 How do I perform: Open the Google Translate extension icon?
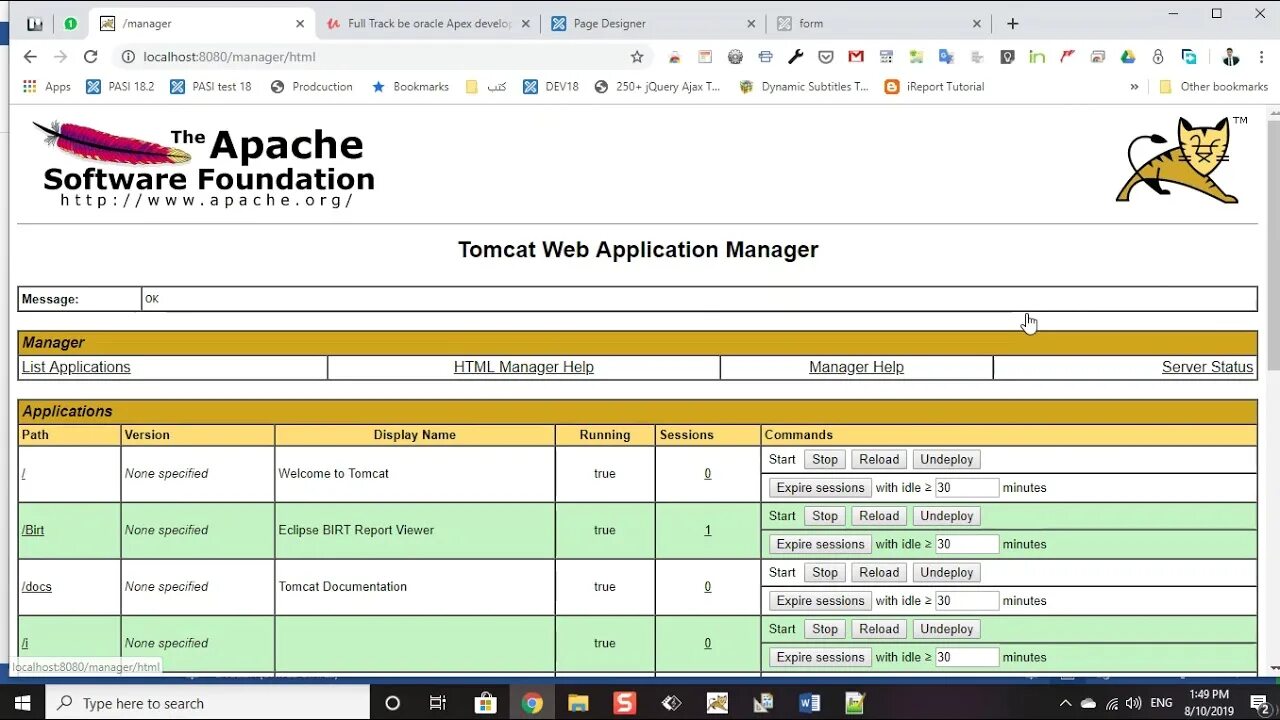tap(946, 57)
